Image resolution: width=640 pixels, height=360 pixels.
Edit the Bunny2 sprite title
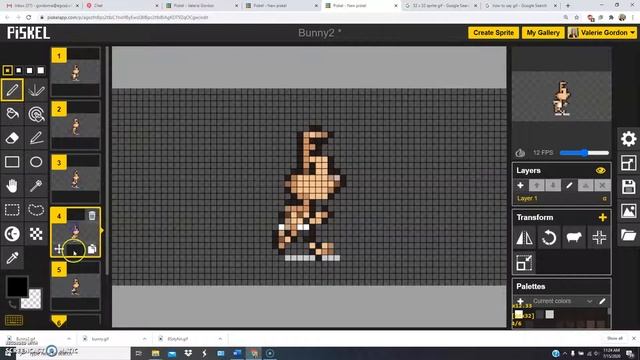[319, 33]
